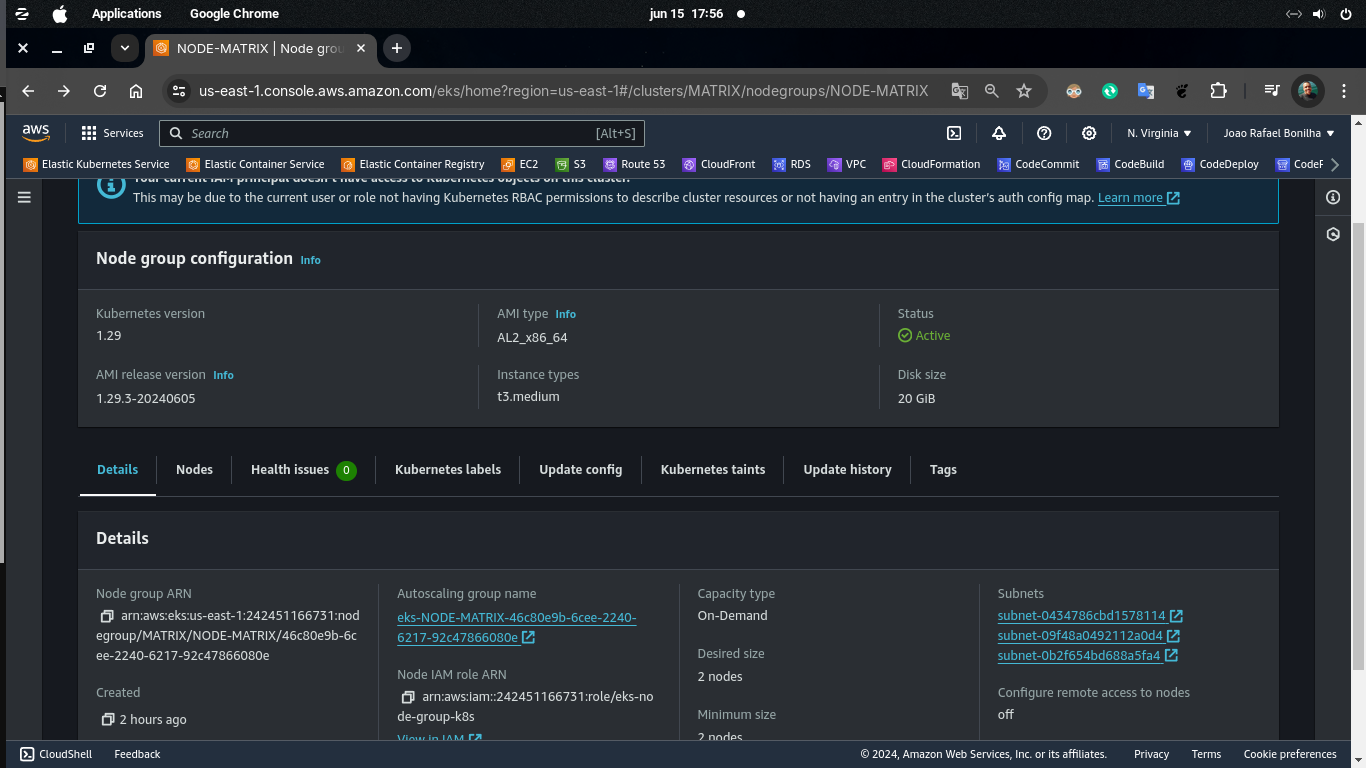Image resolution: width=1366 pixels, height=768 pixels.
Task: Click the Chrome address bar URL
Action: click(x=563, y=91)
